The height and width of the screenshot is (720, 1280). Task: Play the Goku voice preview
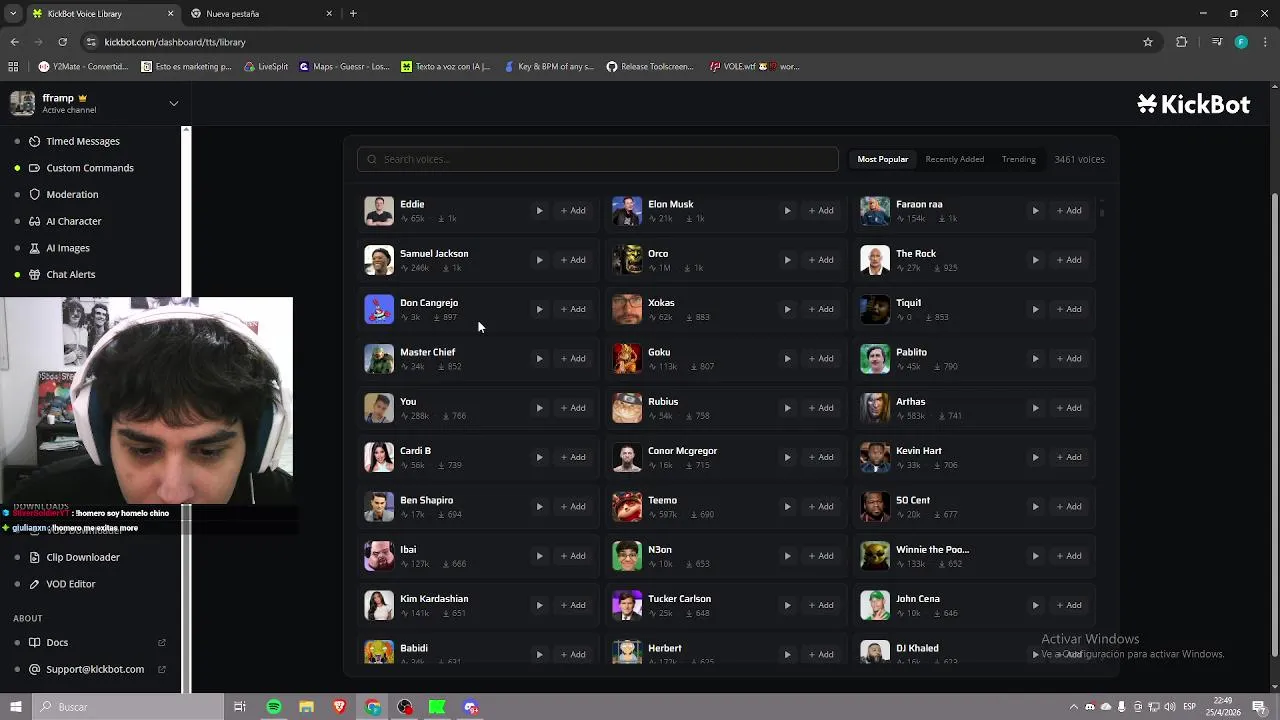tap(787, 359)
